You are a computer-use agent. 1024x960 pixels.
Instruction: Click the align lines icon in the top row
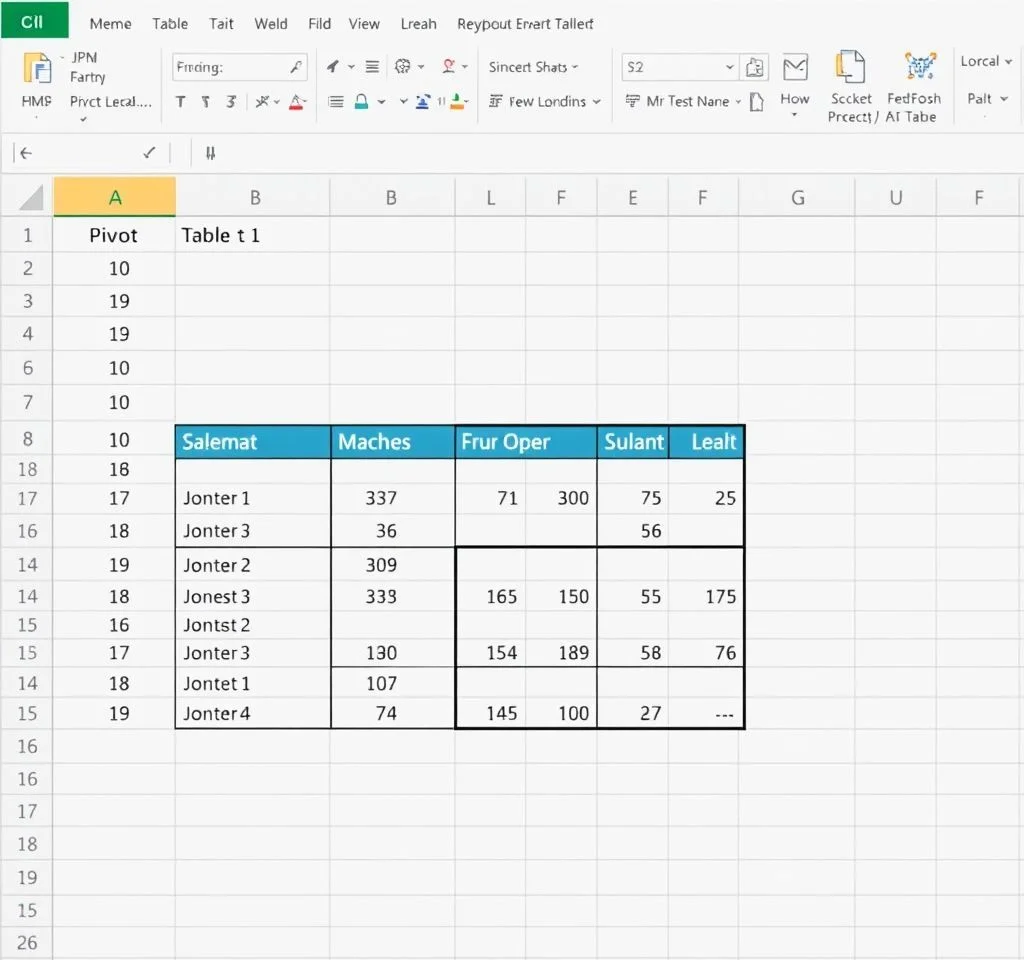point(372,67)
